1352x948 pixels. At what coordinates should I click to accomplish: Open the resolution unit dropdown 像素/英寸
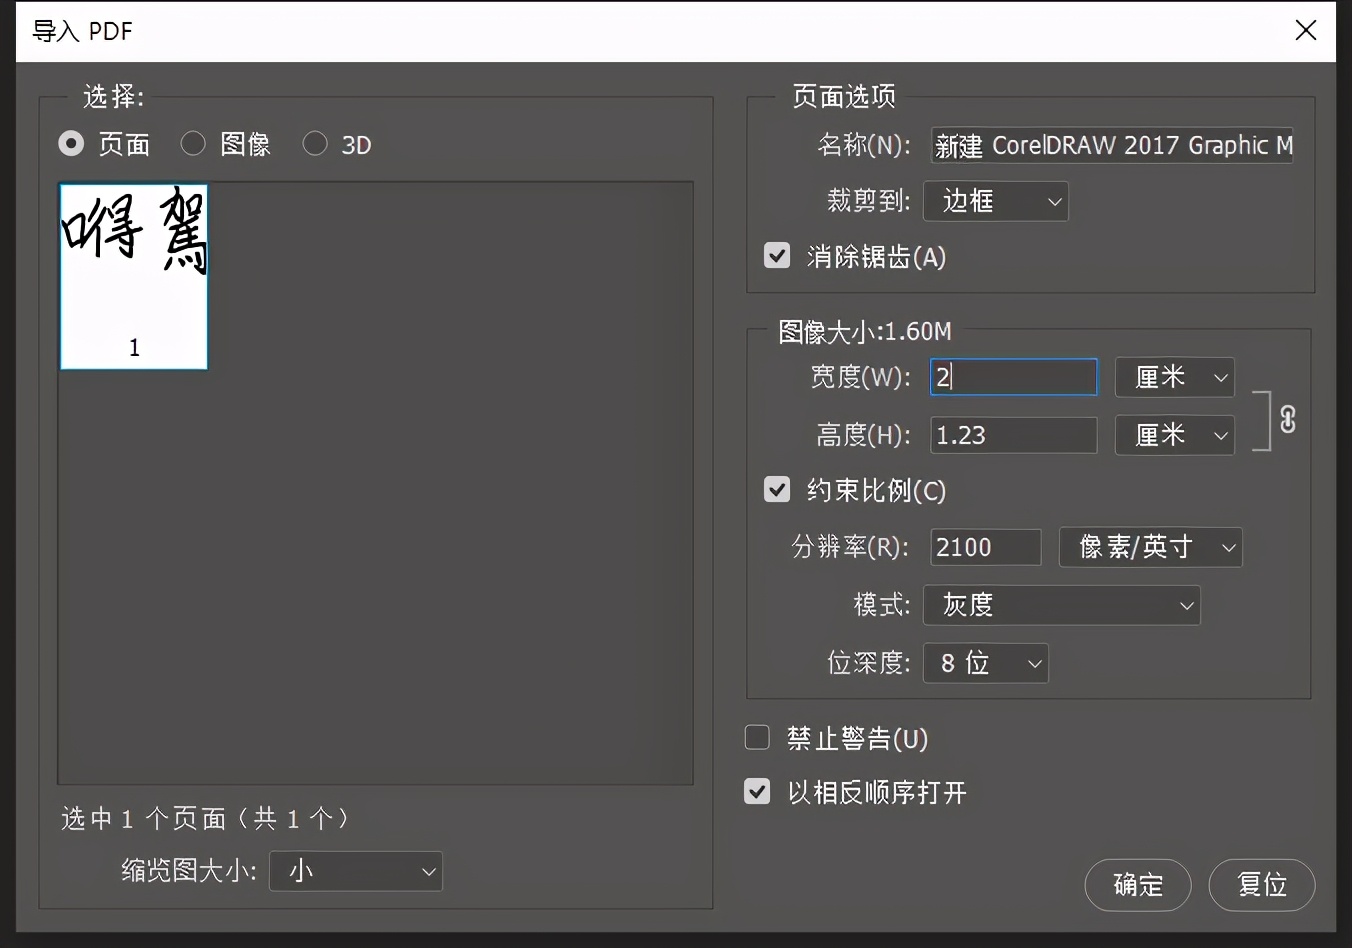pyautogui.click(x=1151, y=547)
